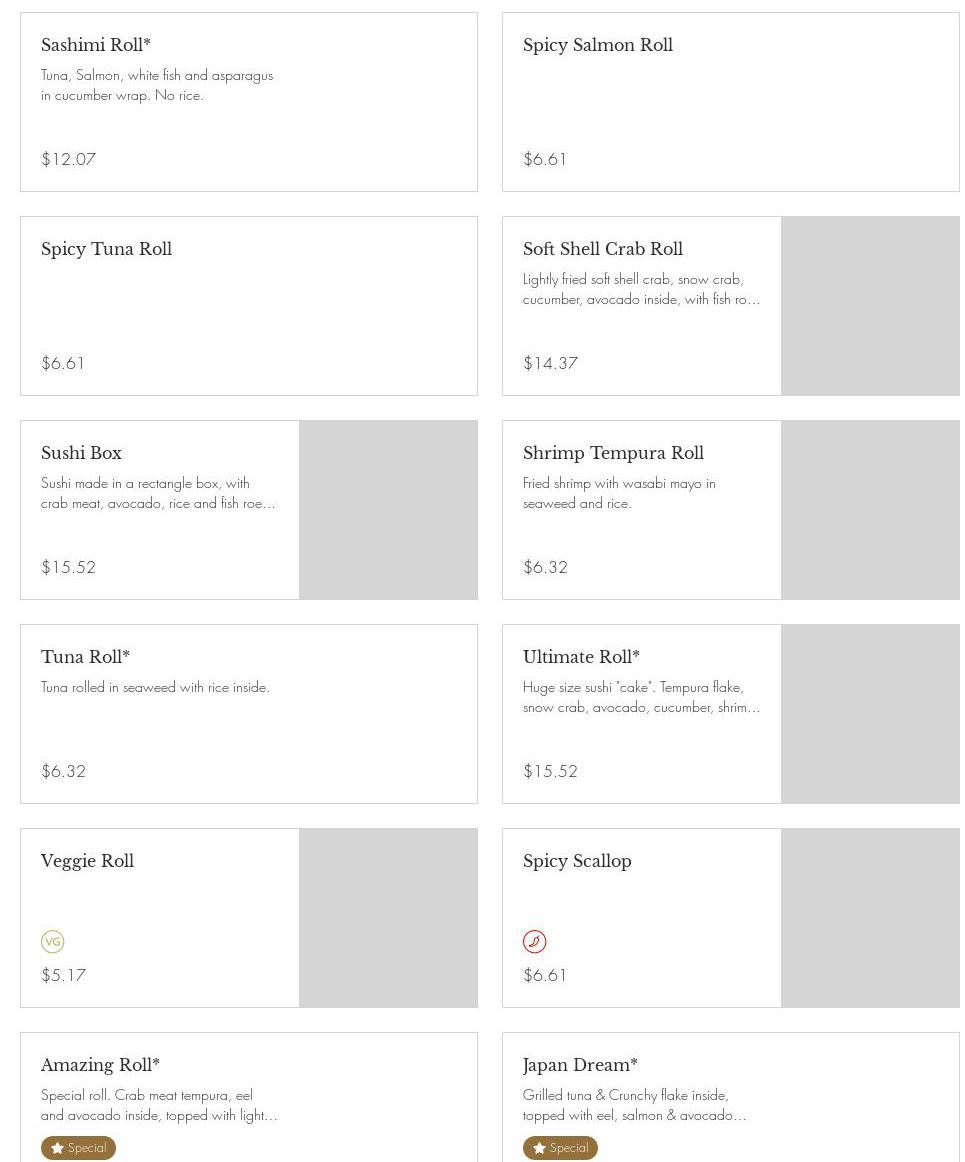Select the Spicy Scallop image placeholder
The height and width of the screenshot is (1162, 965).
pos(870,918)
